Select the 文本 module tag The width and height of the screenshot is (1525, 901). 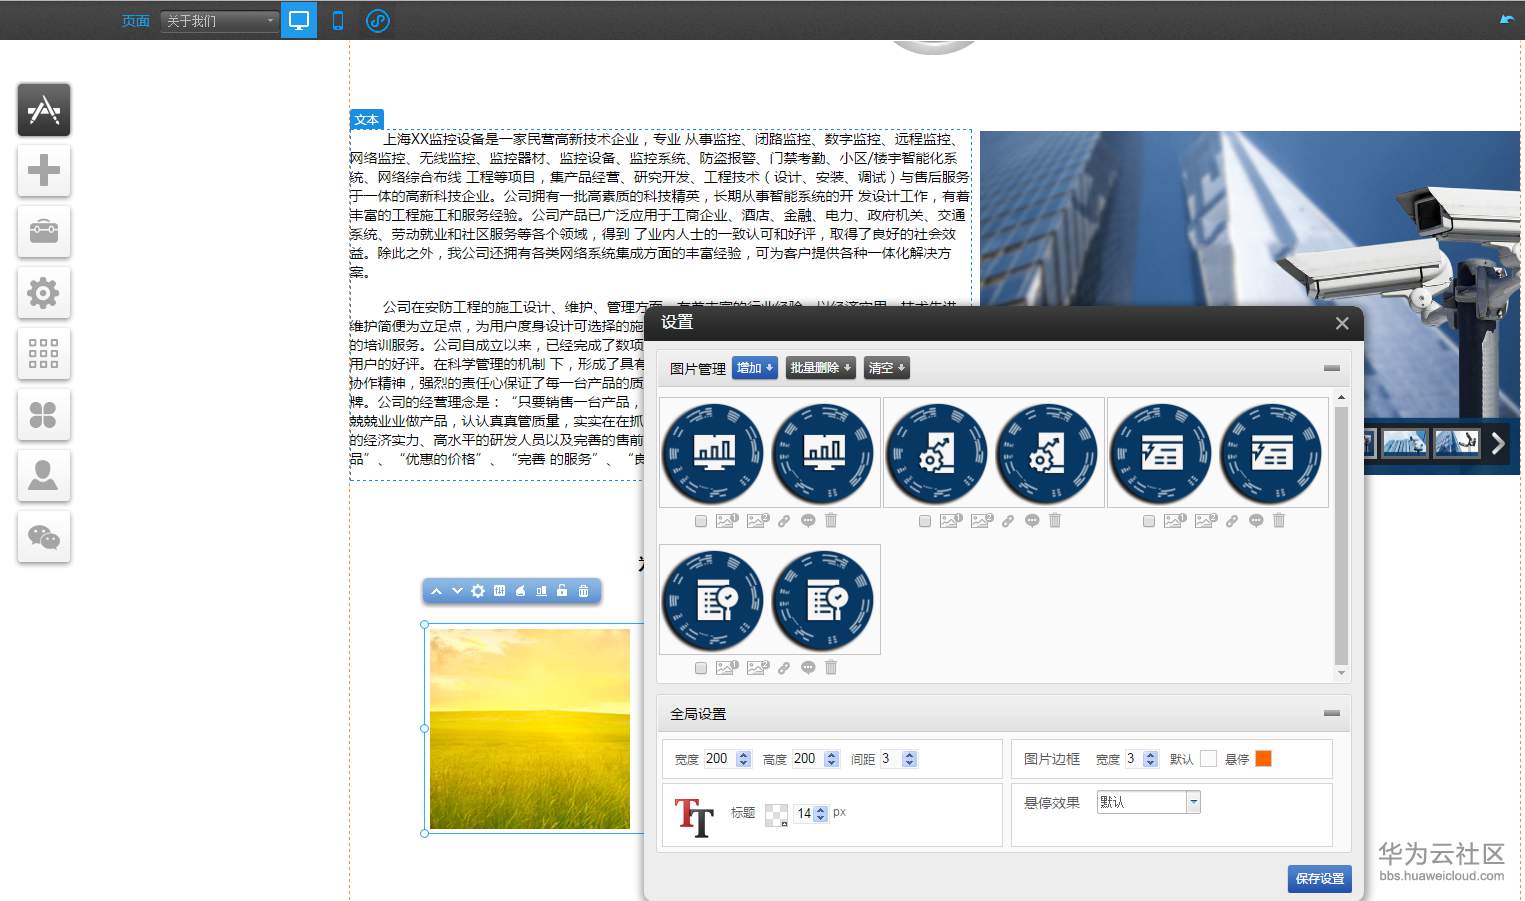click(x=367, y=120)
